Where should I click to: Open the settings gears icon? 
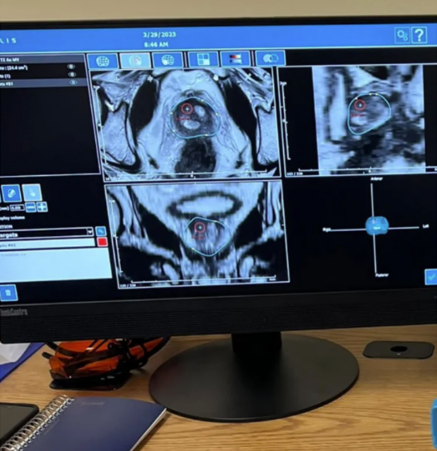(x=402, y=35)
